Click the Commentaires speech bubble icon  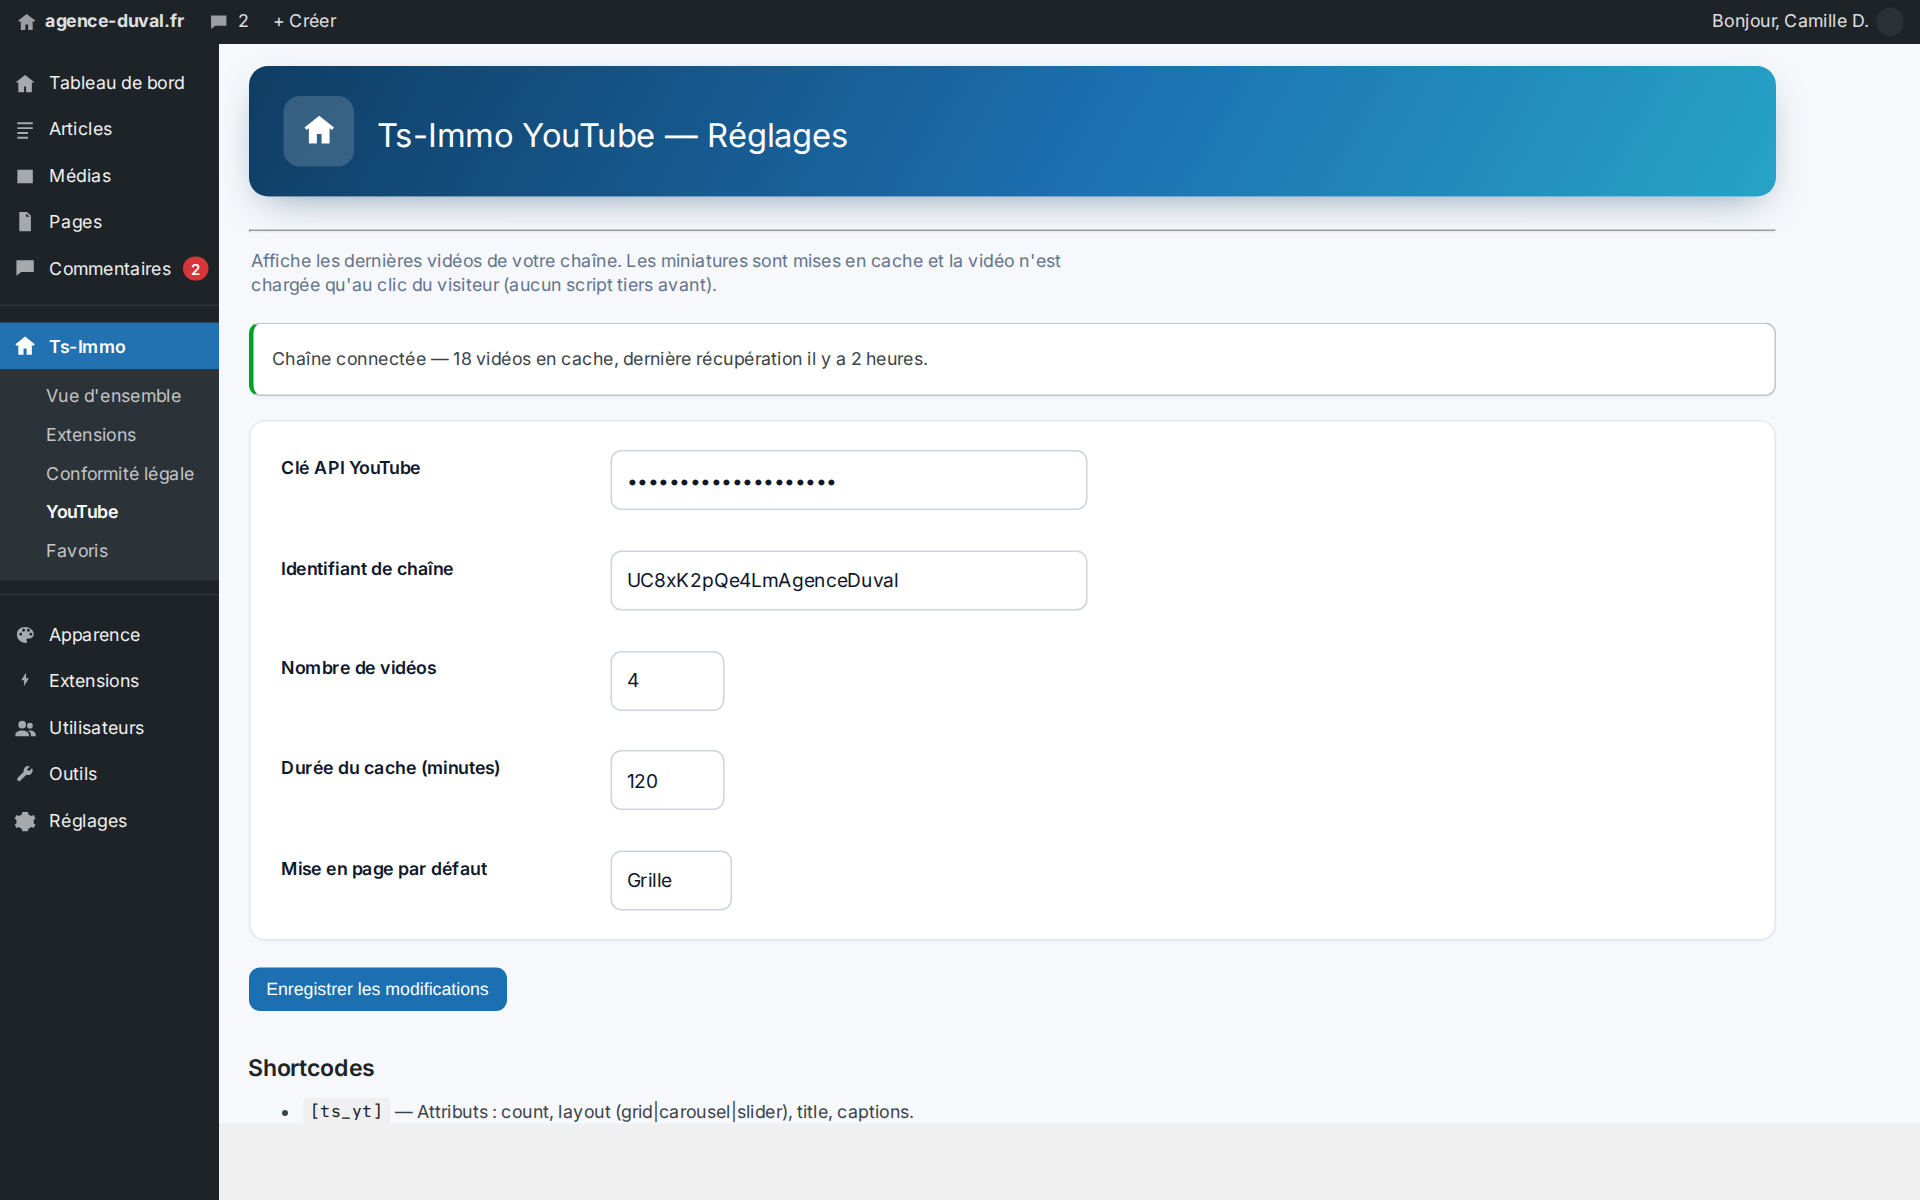pos(25,268)
